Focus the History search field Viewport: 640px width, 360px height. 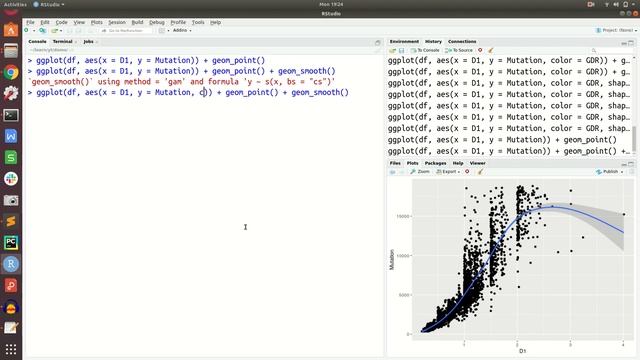pyautogui.click(x=612, y=51)
